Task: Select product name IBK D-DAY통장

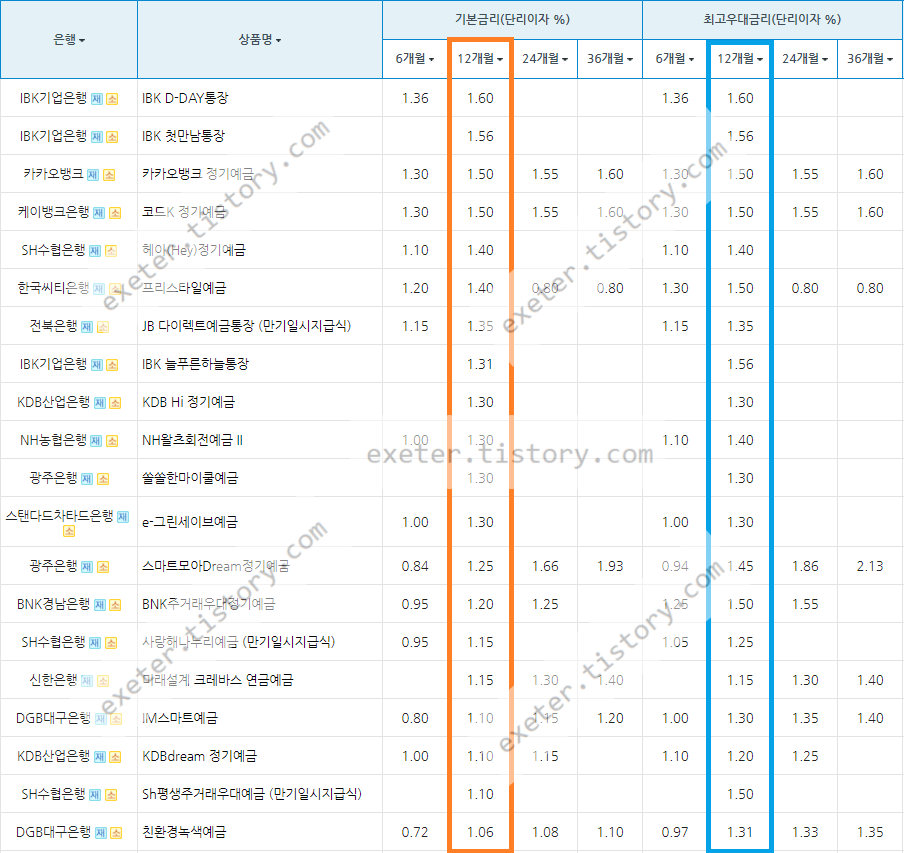Action: click(x=185, y=99)
